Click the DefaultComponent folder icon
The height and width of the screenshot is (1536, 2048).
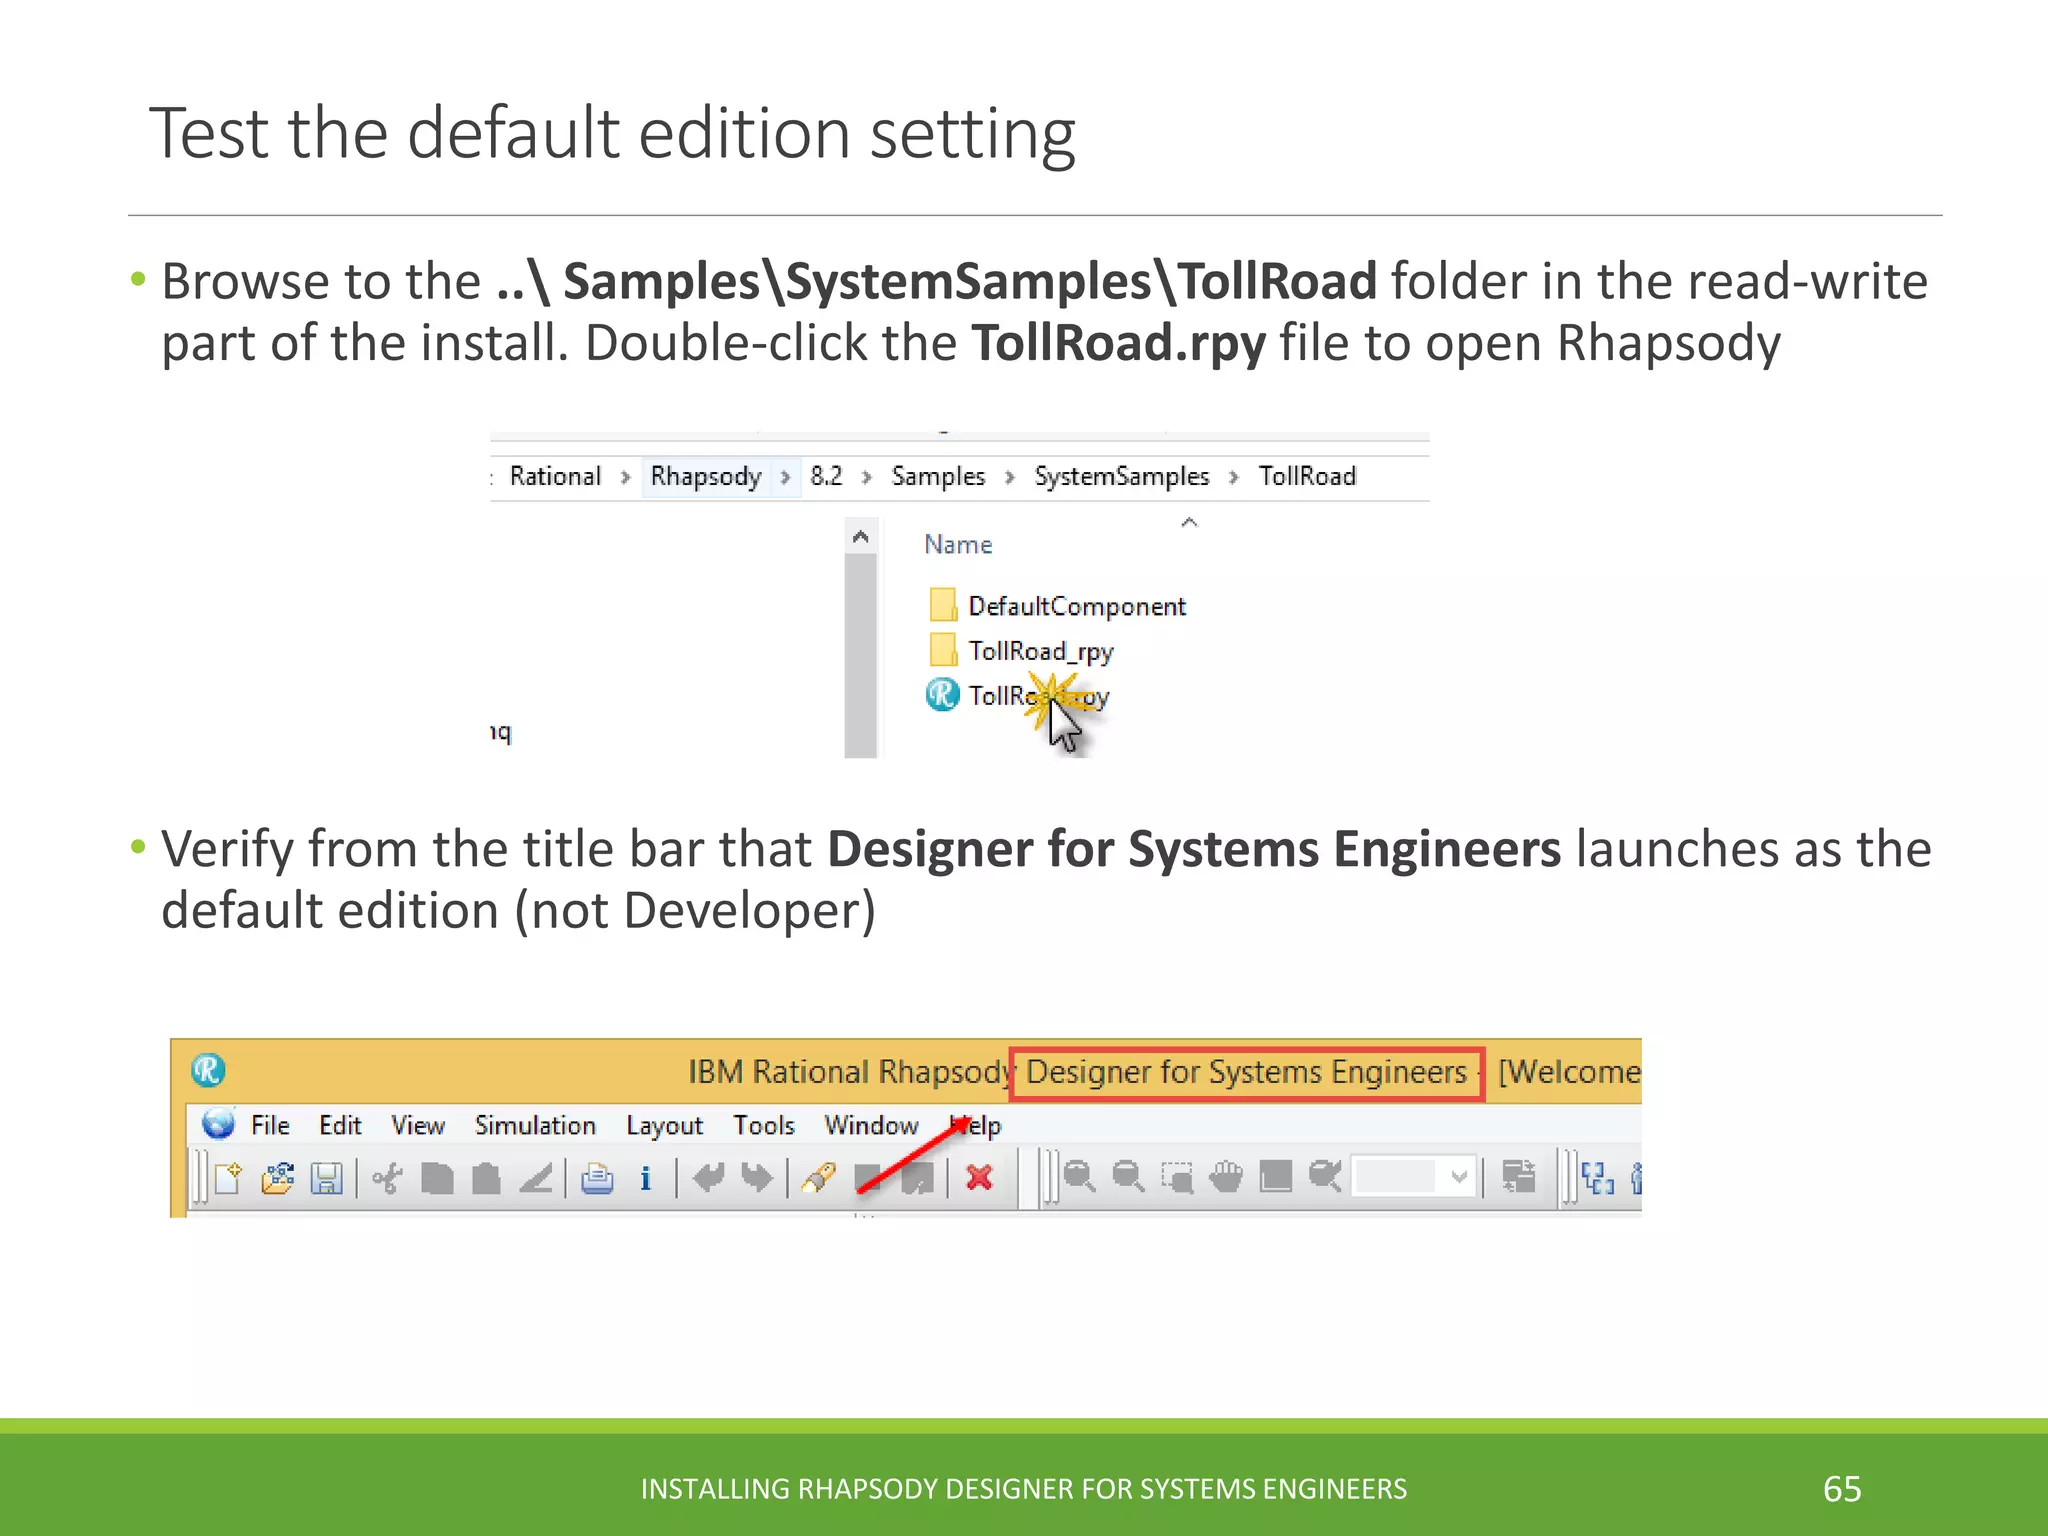point(942,604)
